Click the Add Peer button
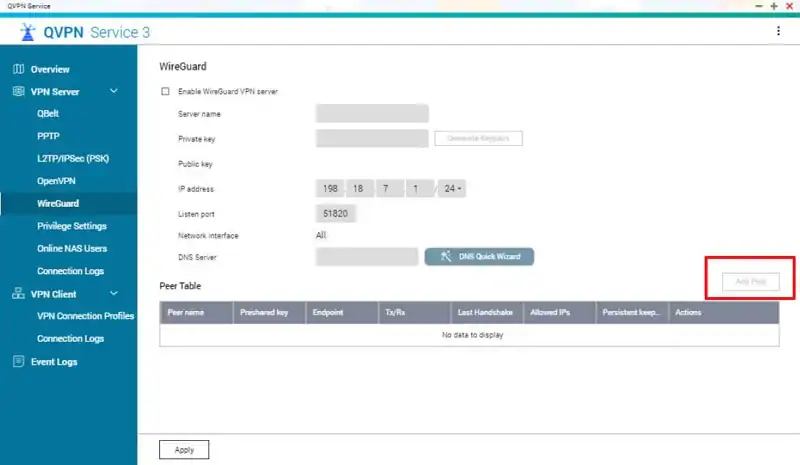The height and width of the screenshot is (465, 800). [x=751, y=281]
